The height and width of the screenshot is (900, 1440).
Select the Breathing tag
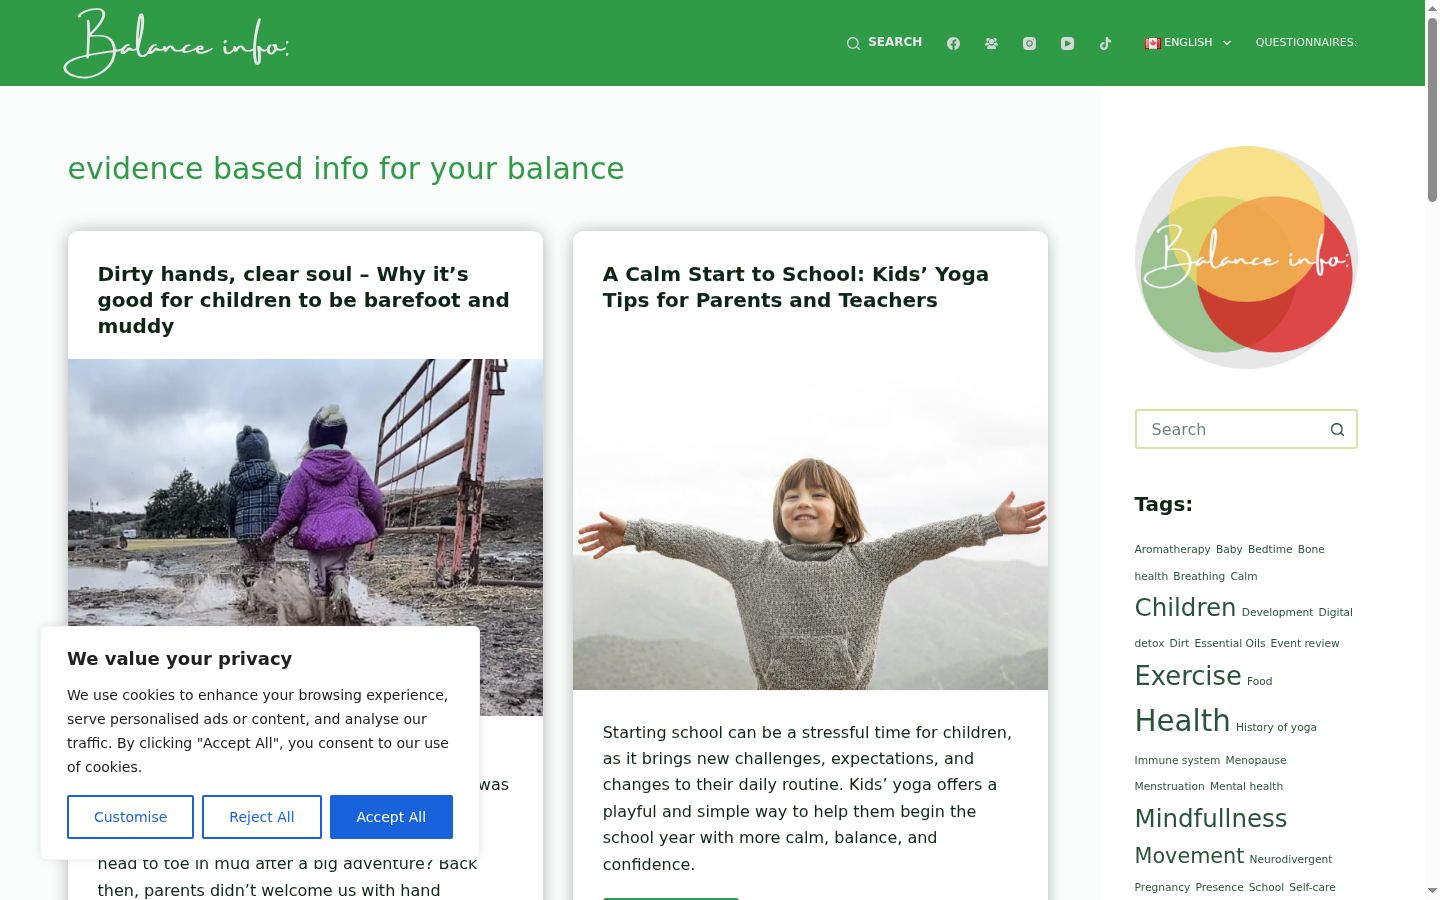1199,576
